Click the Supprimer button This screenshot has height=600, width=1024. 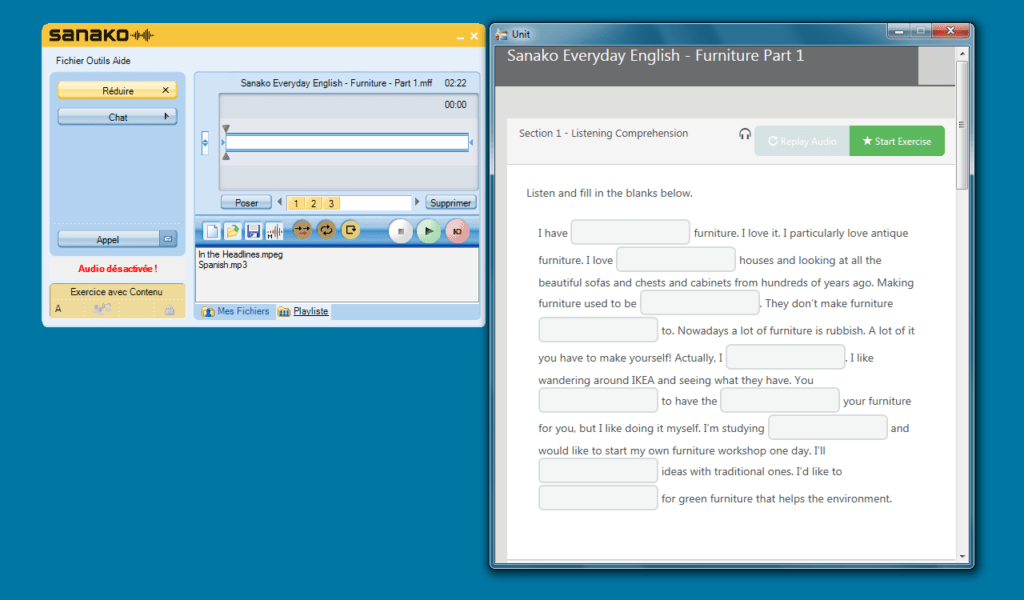[x=450, y=203]
